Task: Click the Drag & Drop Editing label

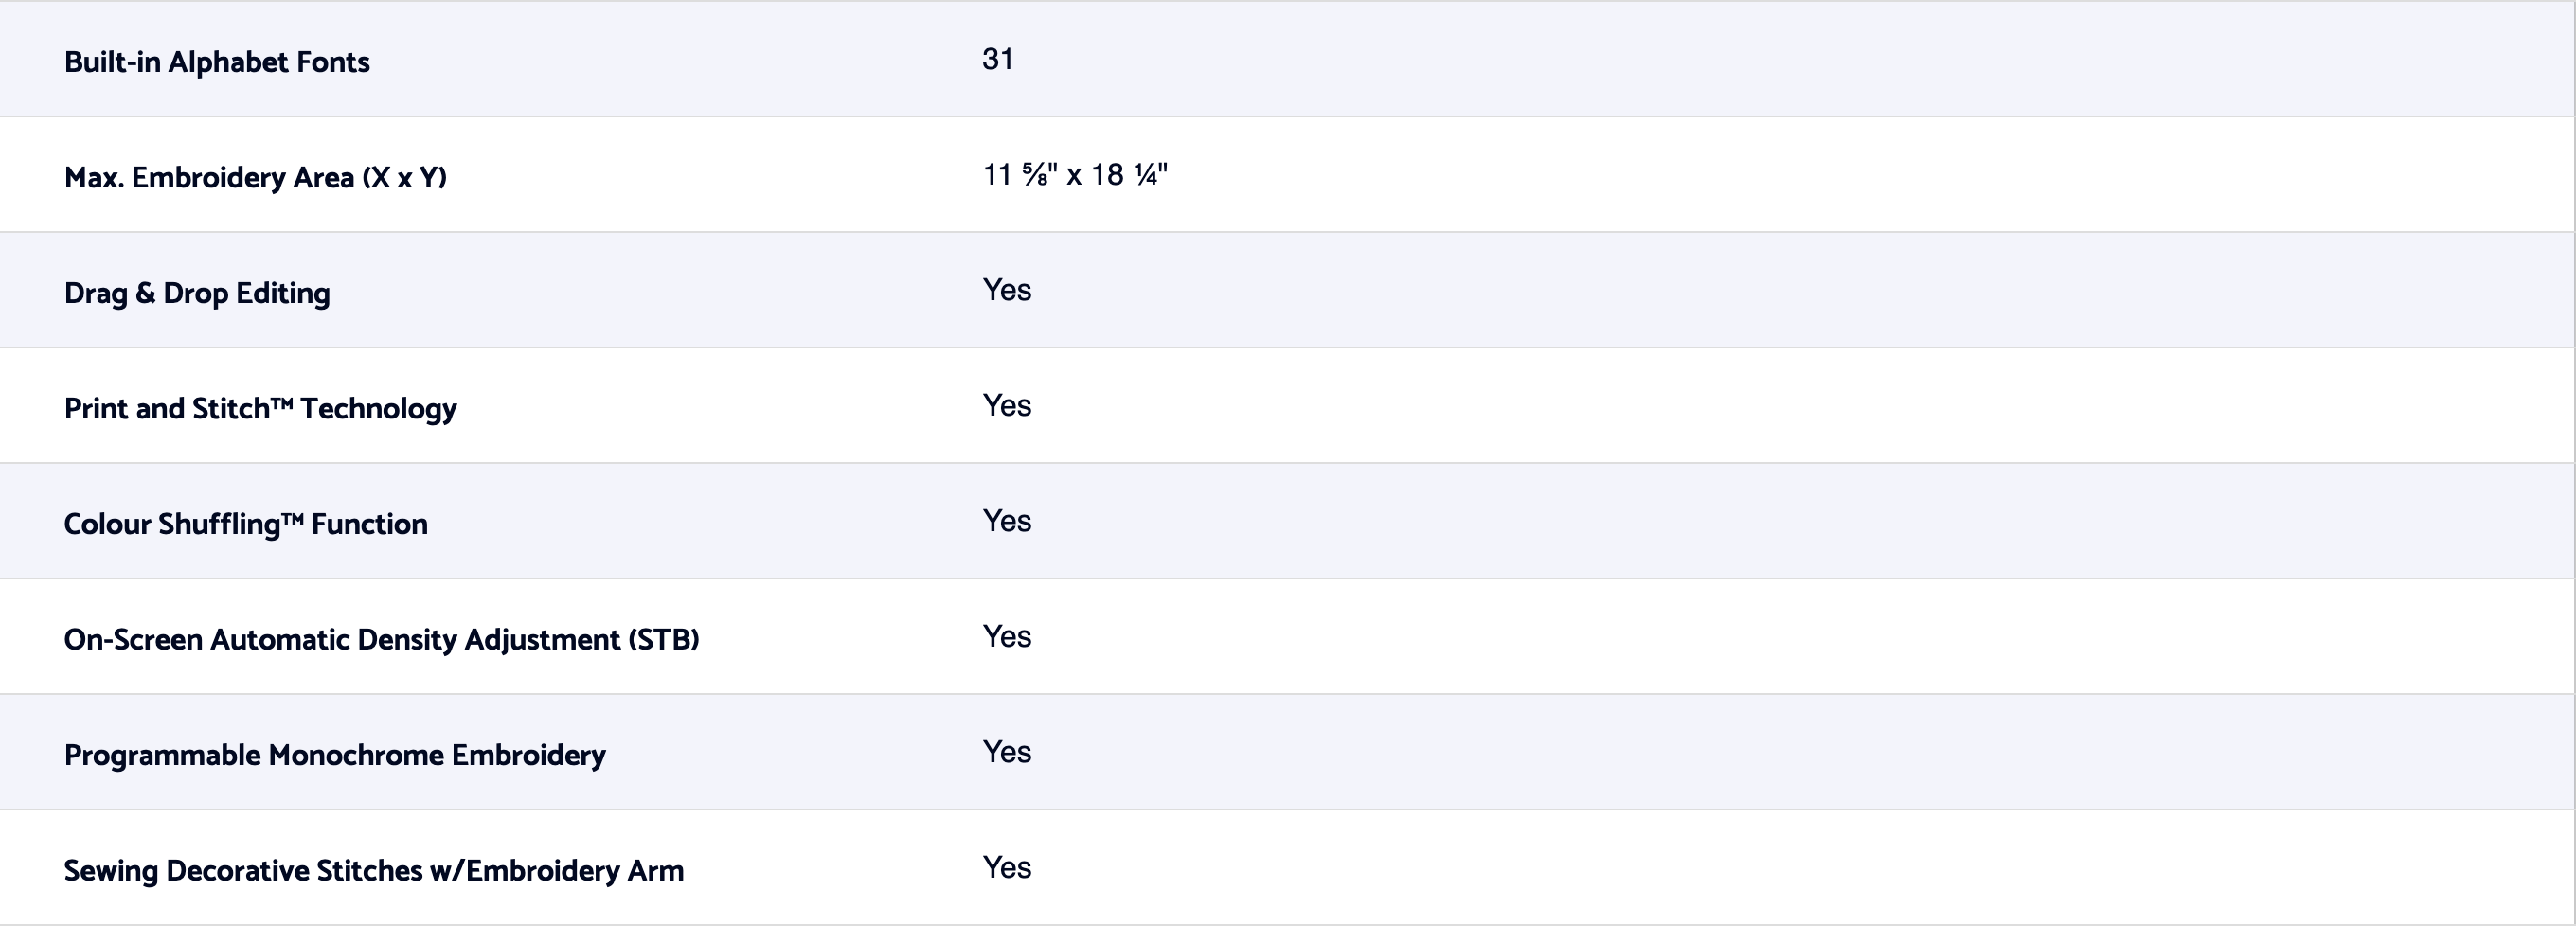Action: 197,293
